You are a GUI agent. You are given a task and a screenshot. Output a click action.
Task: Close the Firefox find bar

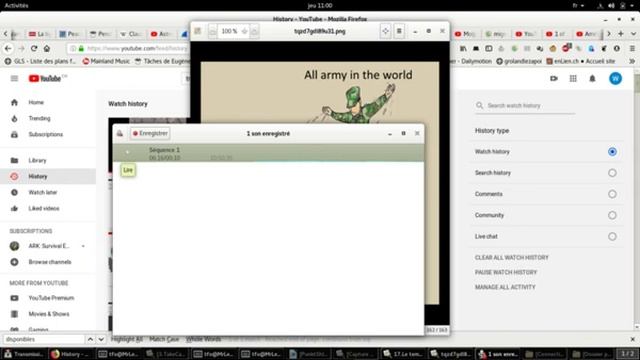tap(633, 339)
